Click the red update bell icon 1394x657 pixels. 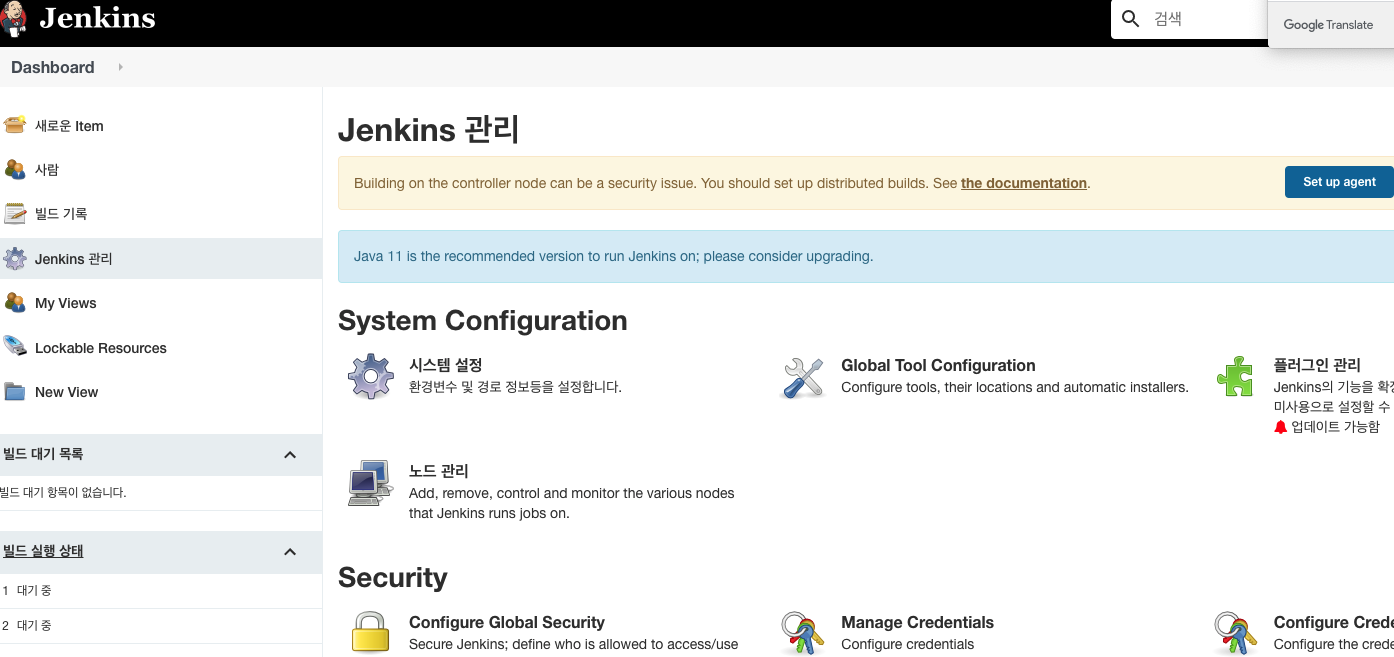click(1281, 427)
